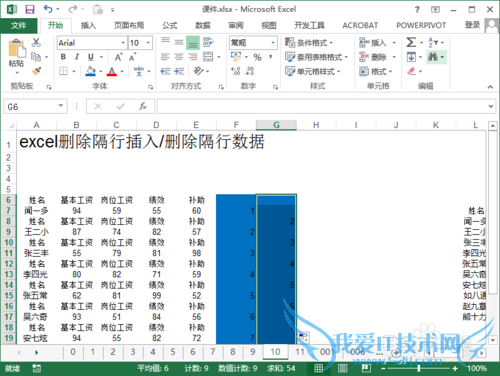Toggle macro recording icon in status bar

click(36, 368)
